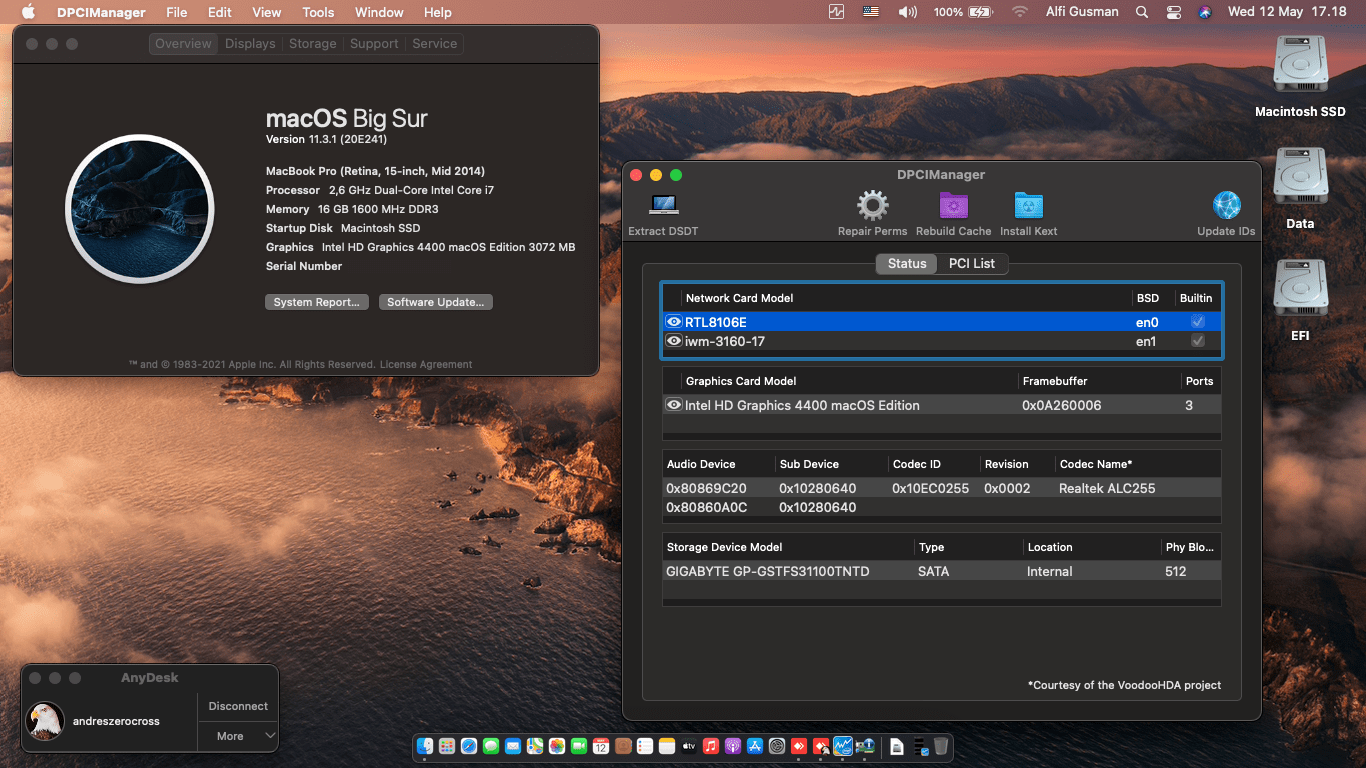Click the date and time in menu bar
1366x768 pixels.
coord(1289,12)
